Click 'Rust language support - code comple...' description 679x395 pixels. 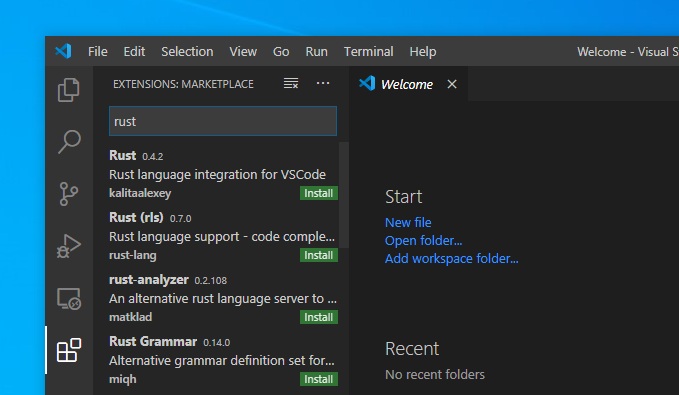tap(222, 236)
